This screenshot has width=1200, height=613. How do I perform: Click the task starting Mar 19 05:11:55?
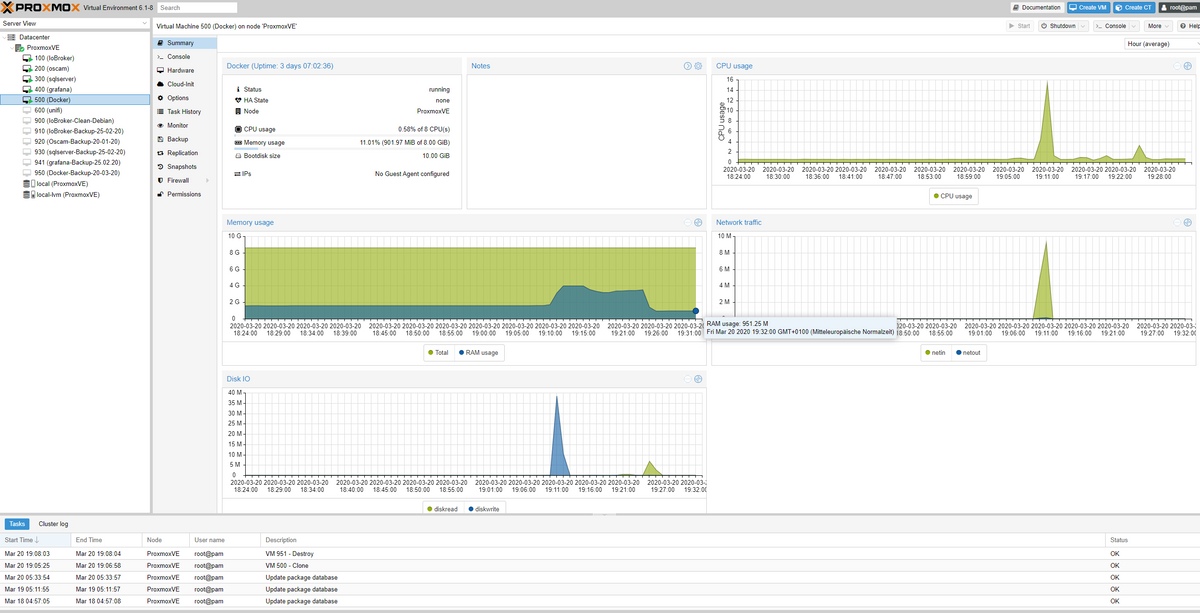point(600,589)
